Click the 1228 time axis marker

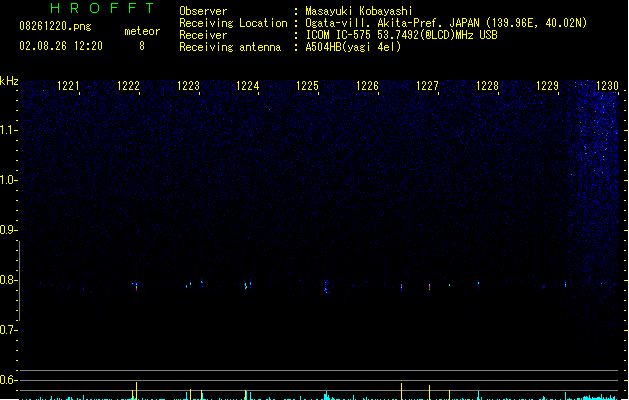coord(487,86)
